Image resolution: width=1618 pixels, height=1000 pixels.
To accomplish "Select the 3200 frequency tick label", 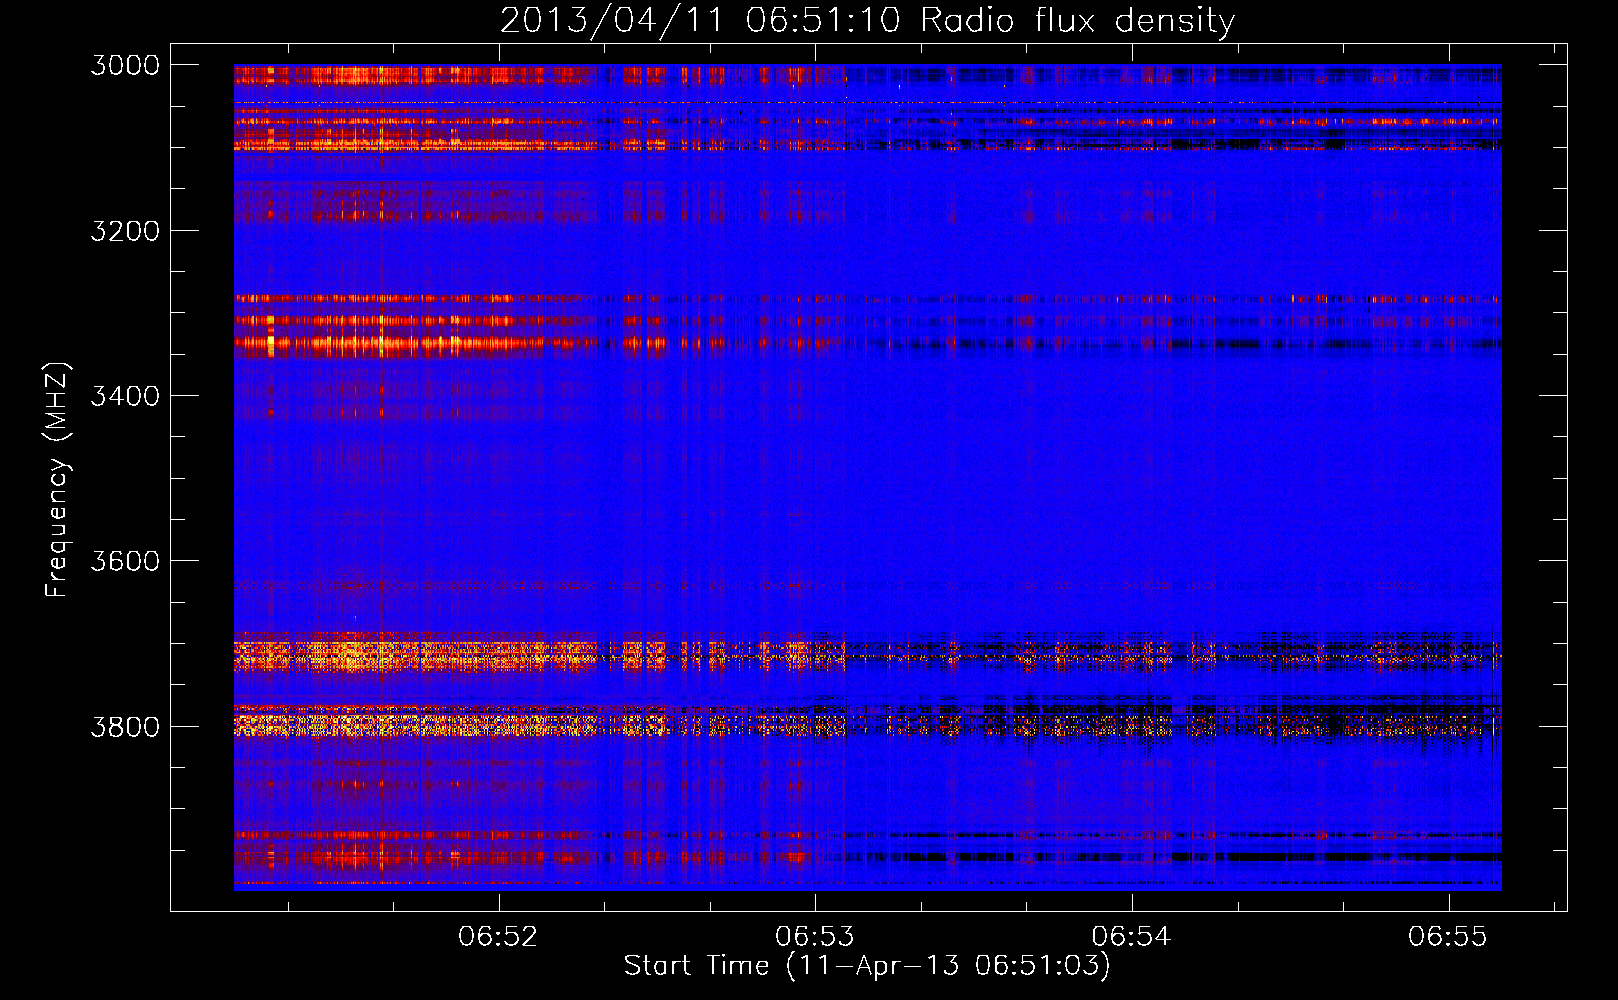I will tap(125, 231).
